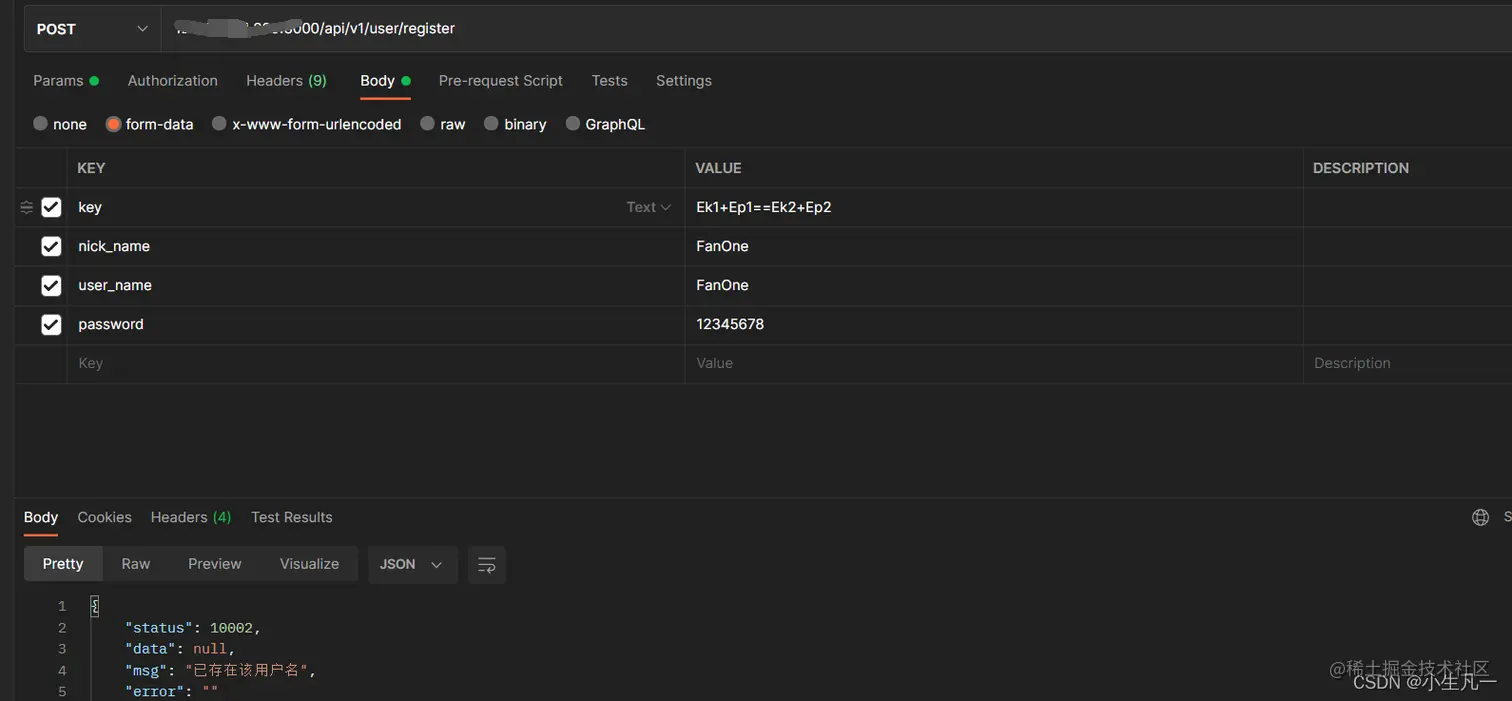Grab the drag handle of key row

pos(27,207)
